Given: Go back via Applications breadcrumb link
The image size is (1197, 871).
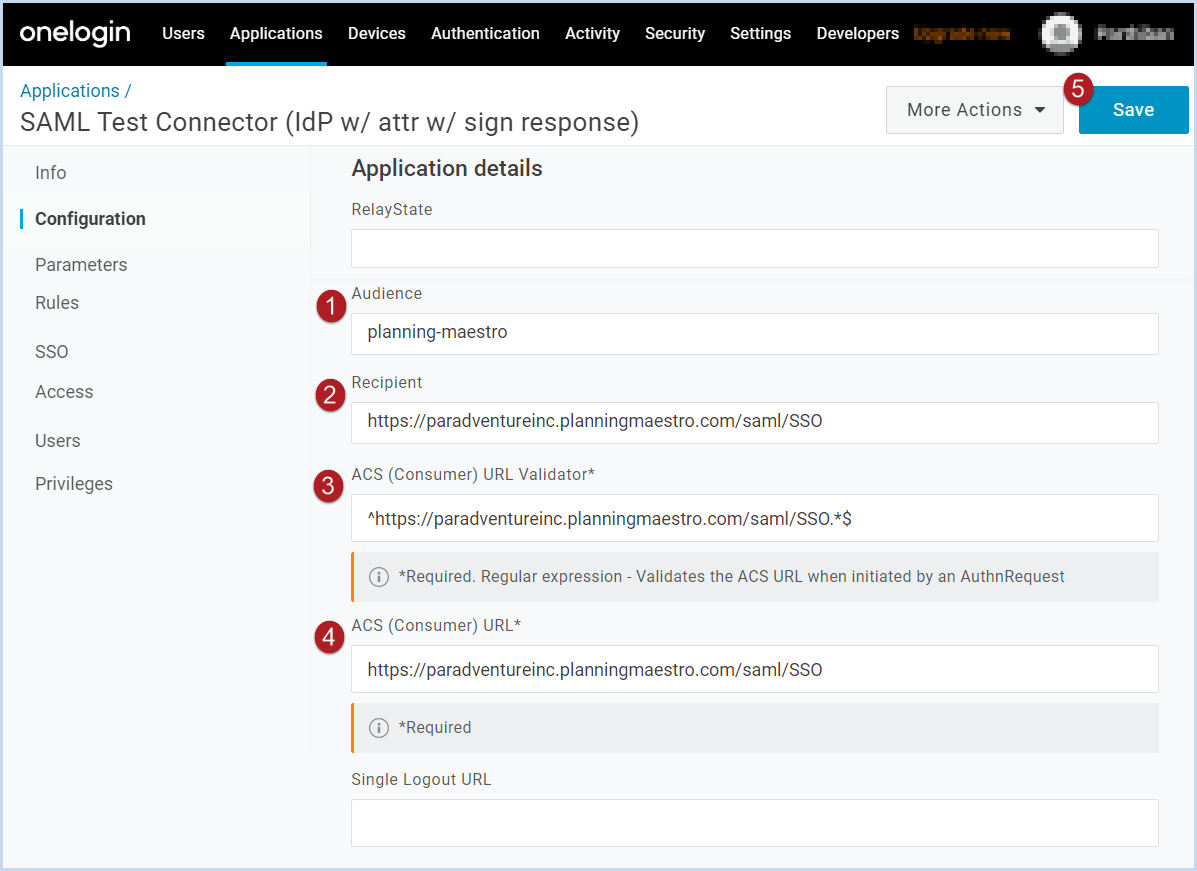Looking at the screenshot, I should 69,90.
